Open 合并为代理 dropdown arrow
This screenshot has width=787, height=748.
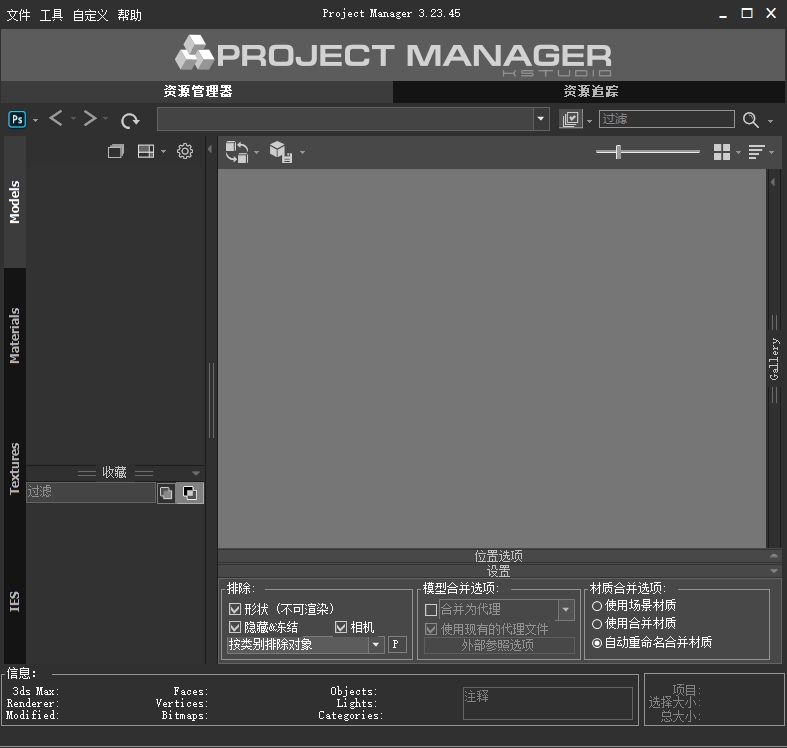pos(566,610)
